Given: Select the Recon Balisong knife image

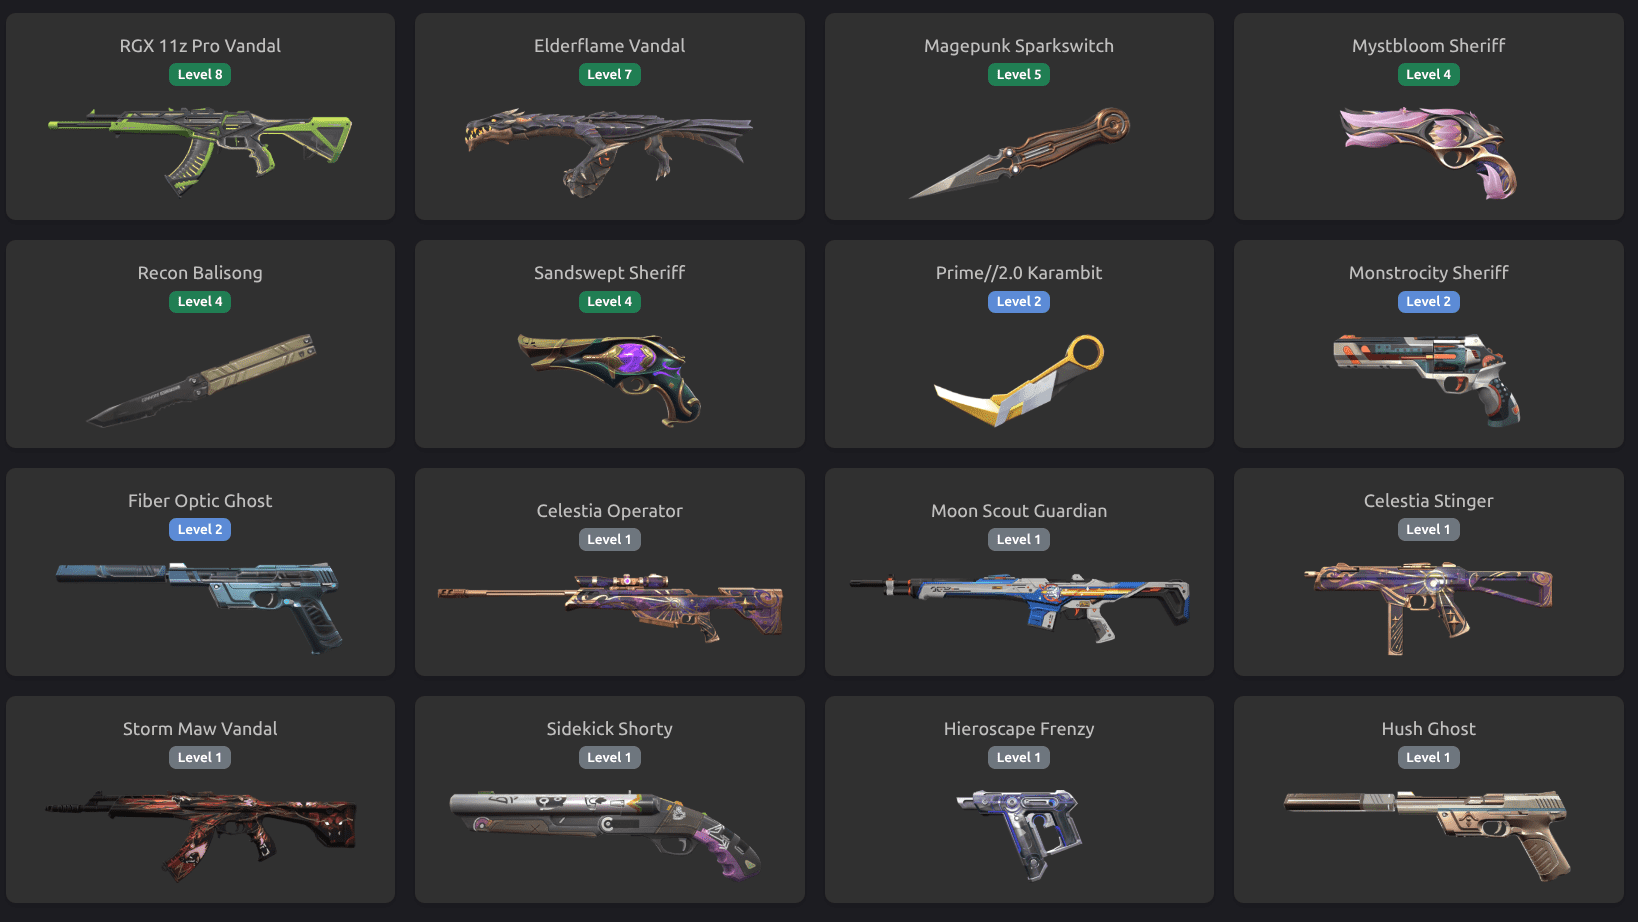Looking at the screenshot, I should point(200,380).
